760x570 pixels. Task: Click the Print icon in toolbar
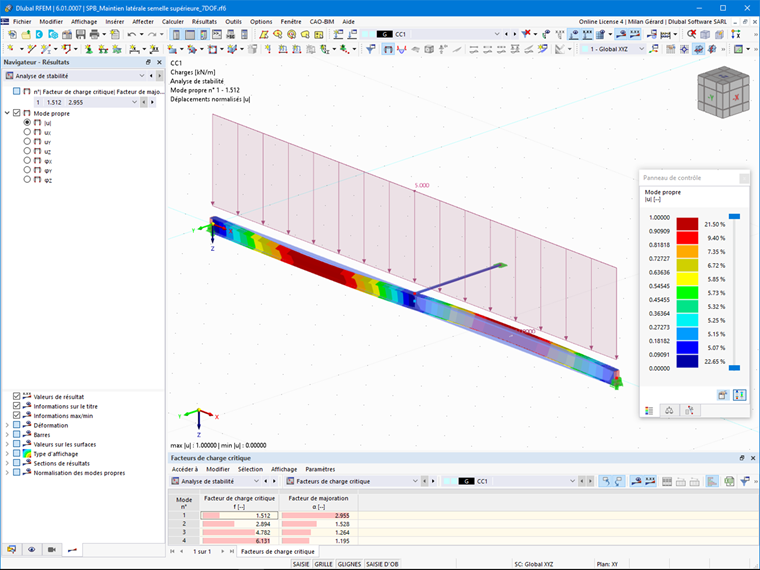point(94,34)
